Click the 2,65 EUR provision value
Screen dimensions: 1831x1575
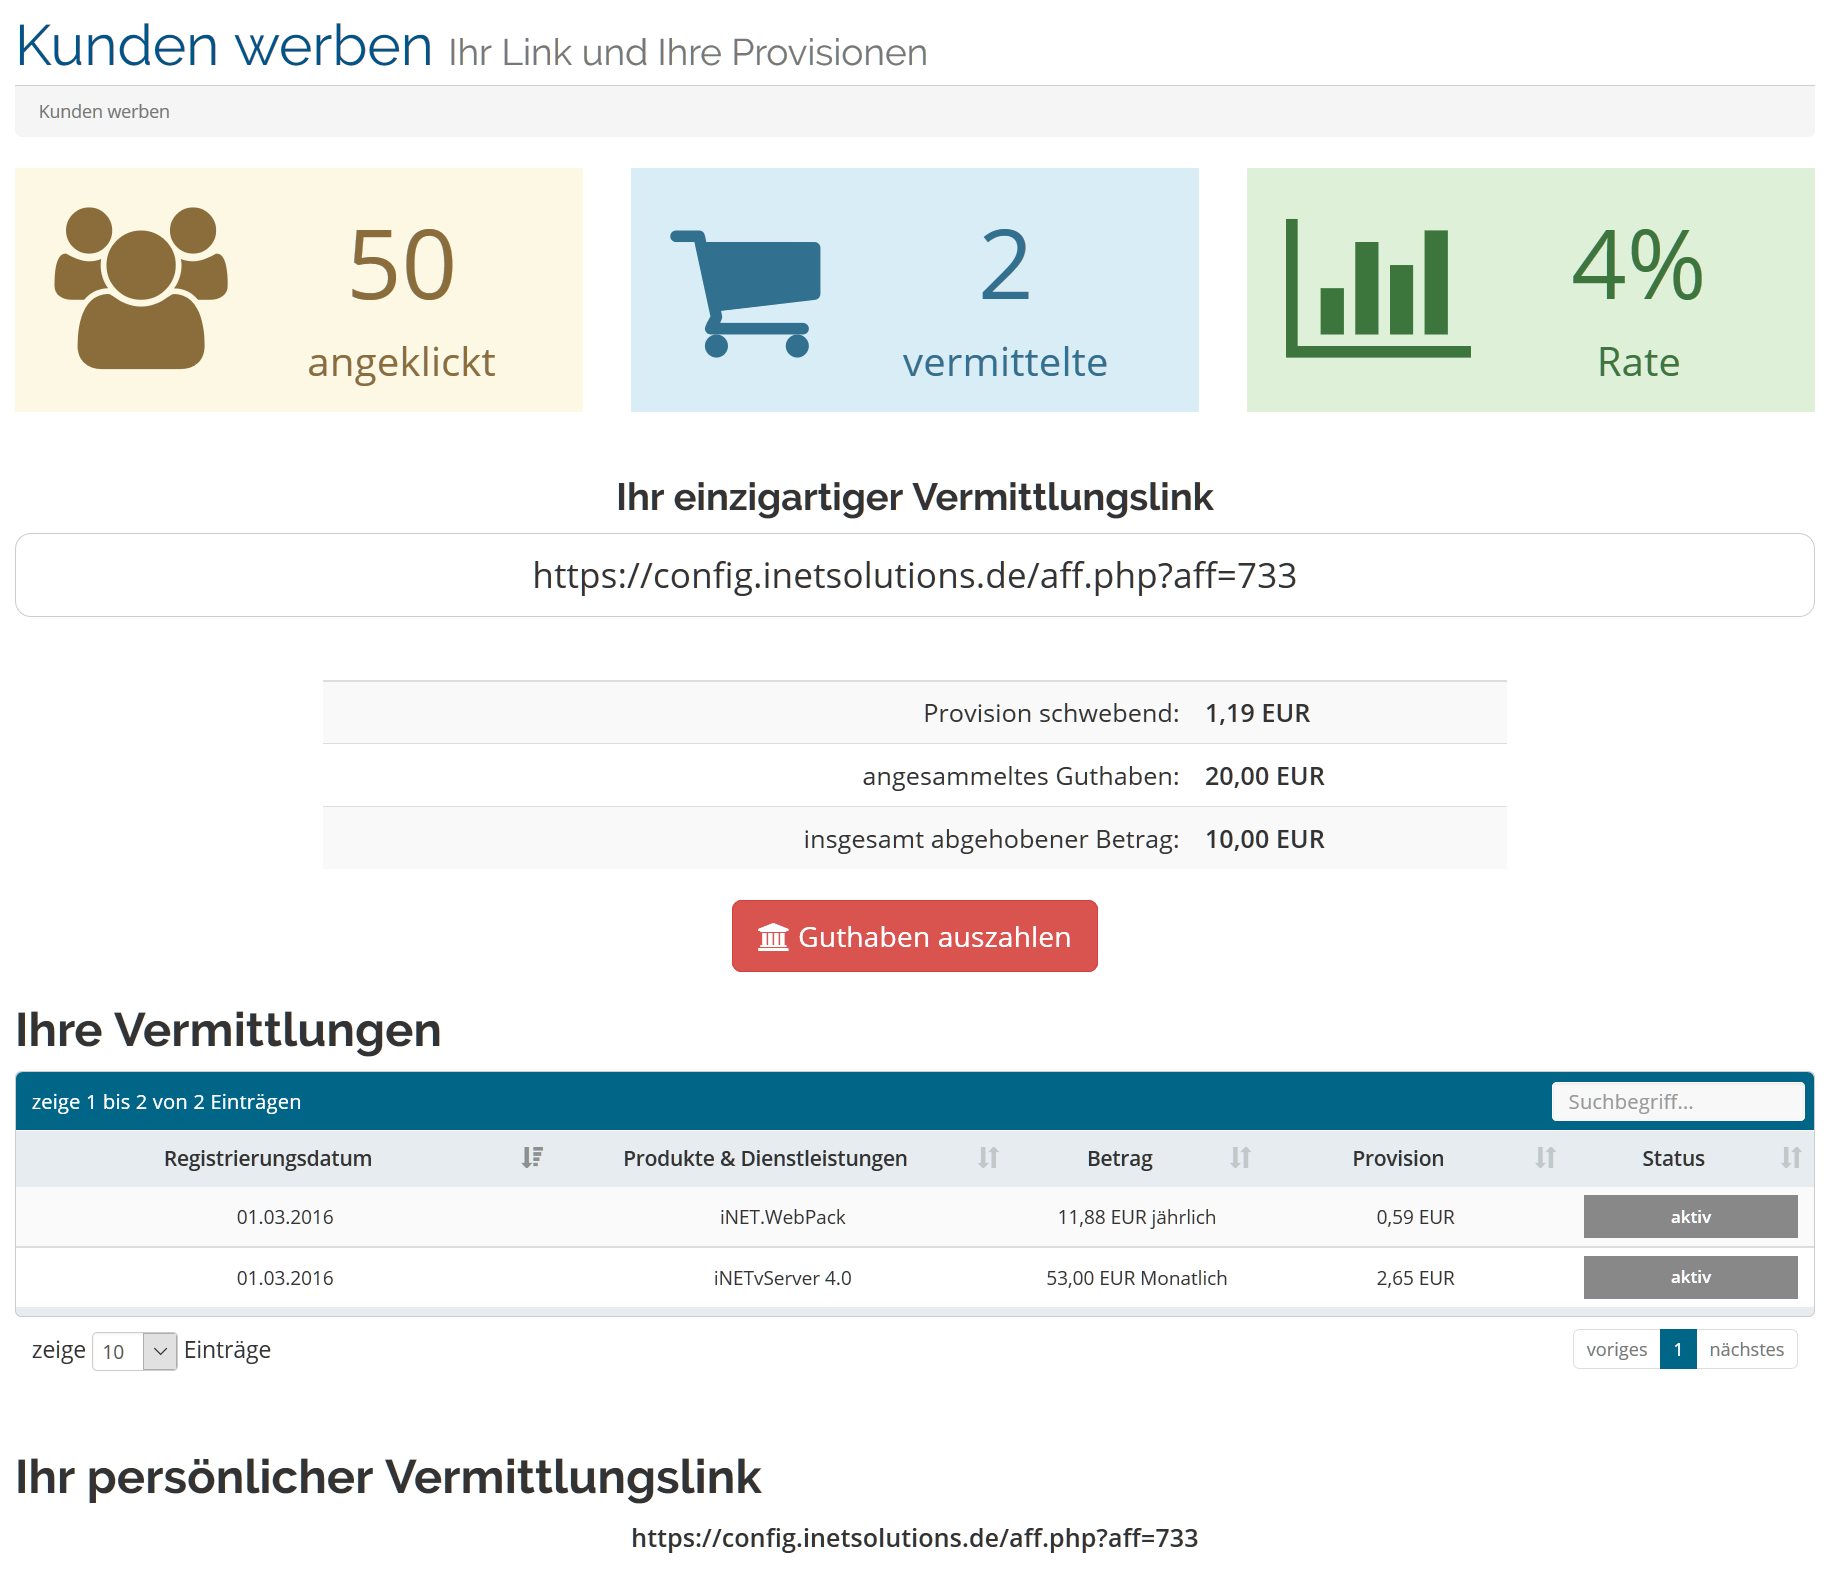1415,1278
